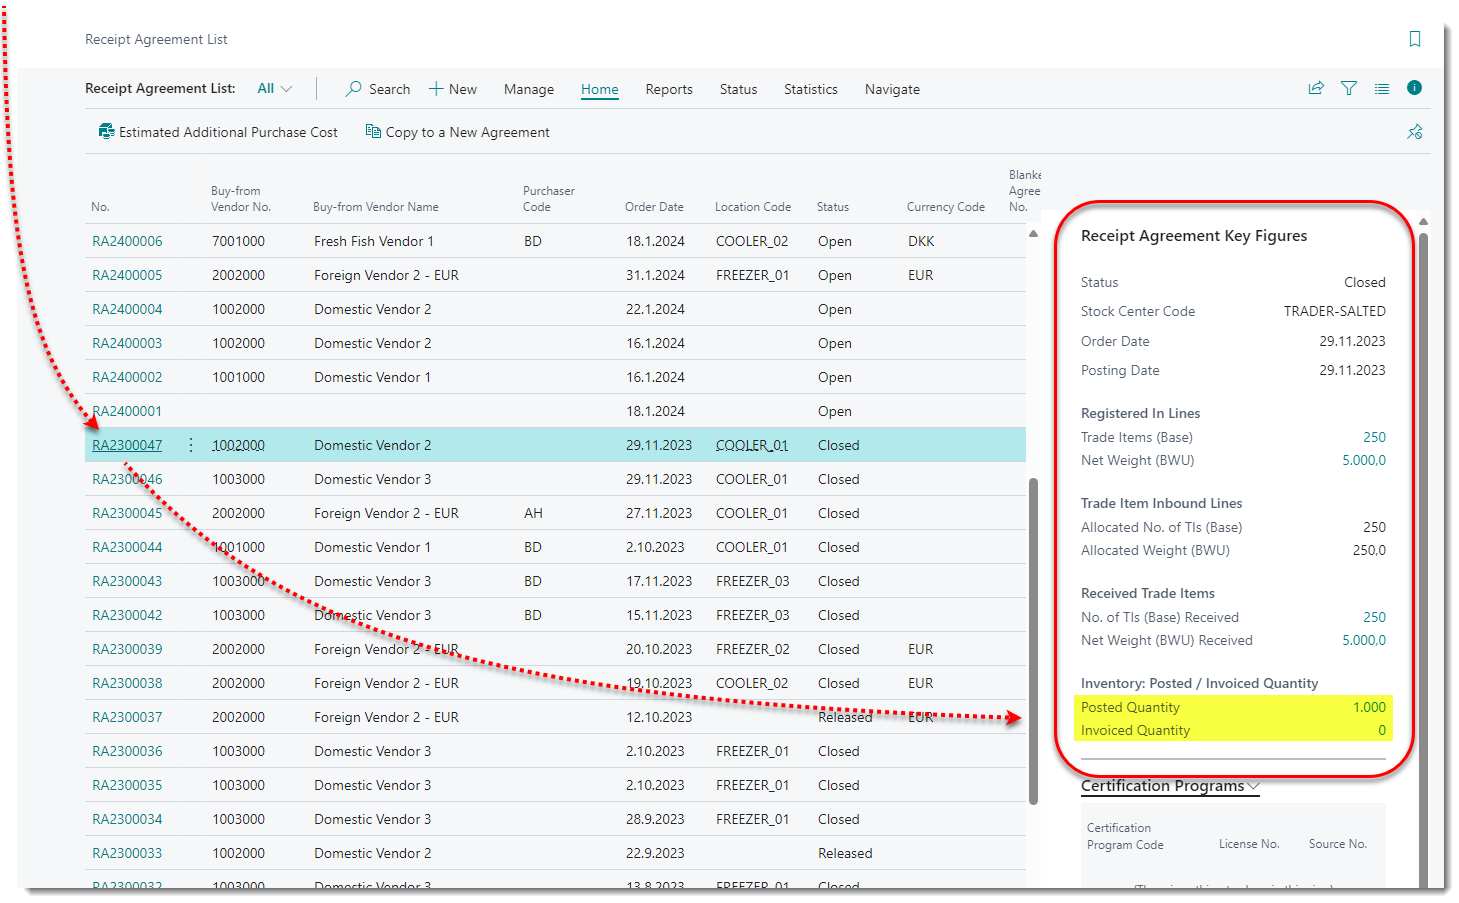Collapse the Certification Programs section

[x=1169, y=786]
